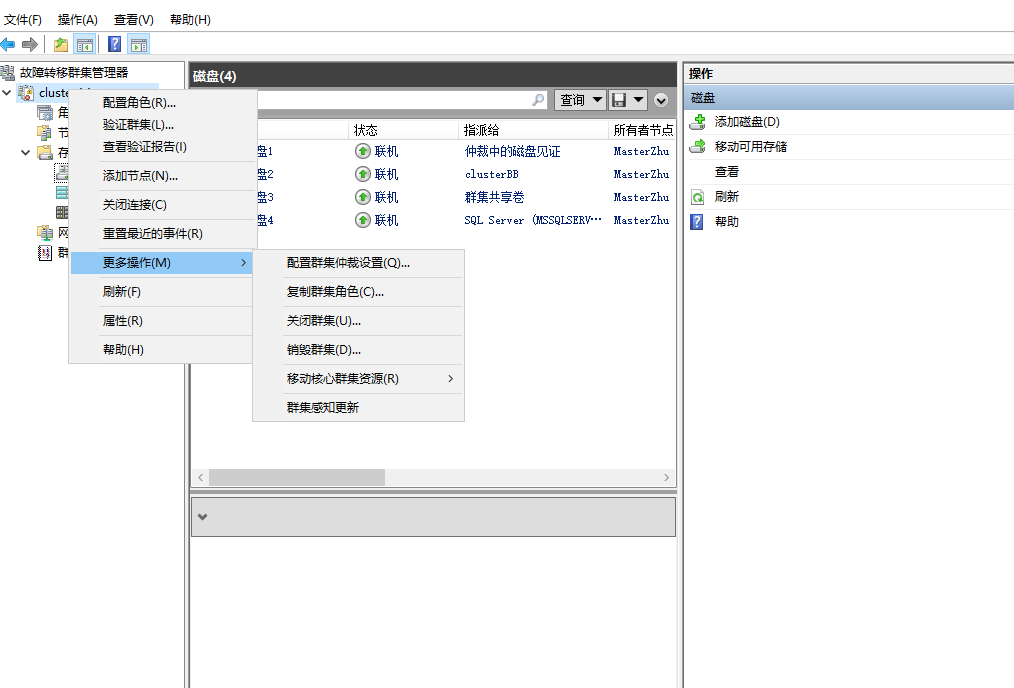
Task: Click the round expand chevron beside the query box
Action: coord(661,100)
